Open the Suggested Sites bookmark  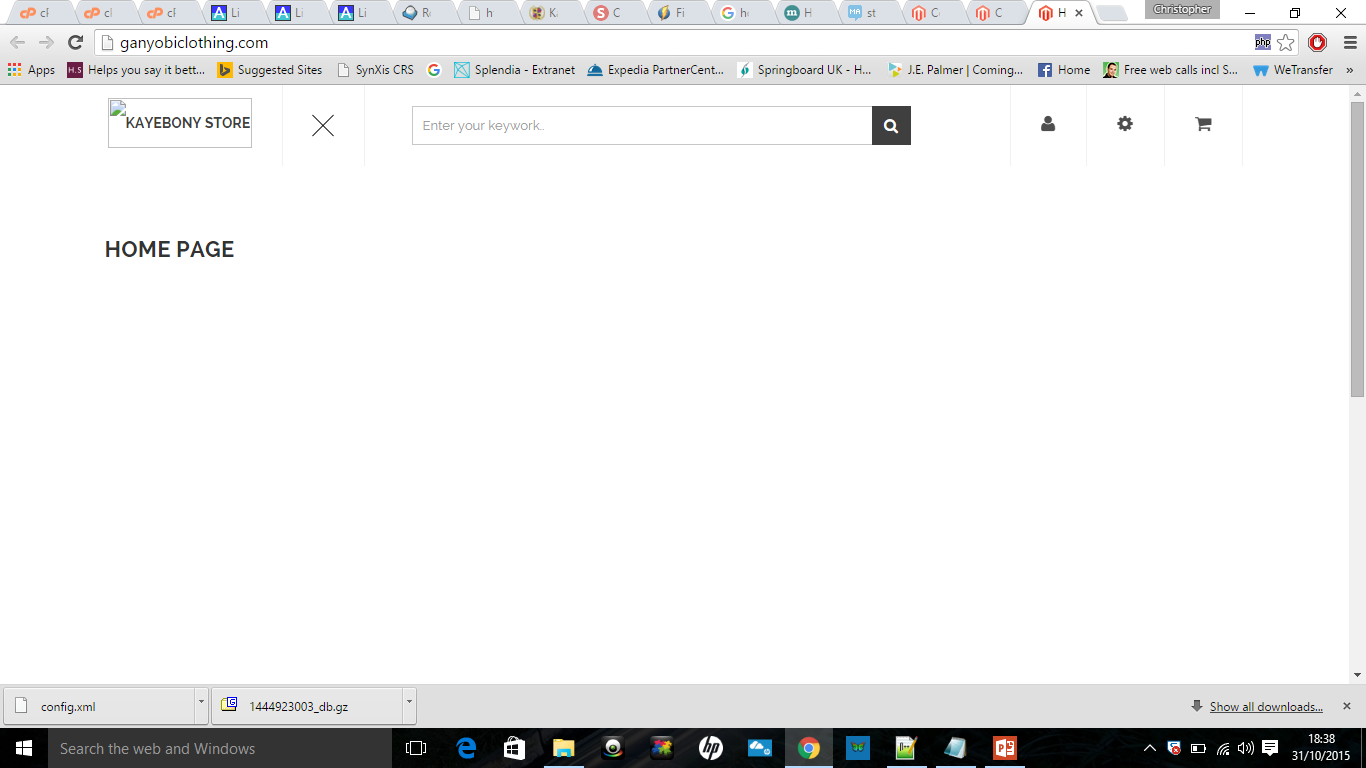pos(270,70)
